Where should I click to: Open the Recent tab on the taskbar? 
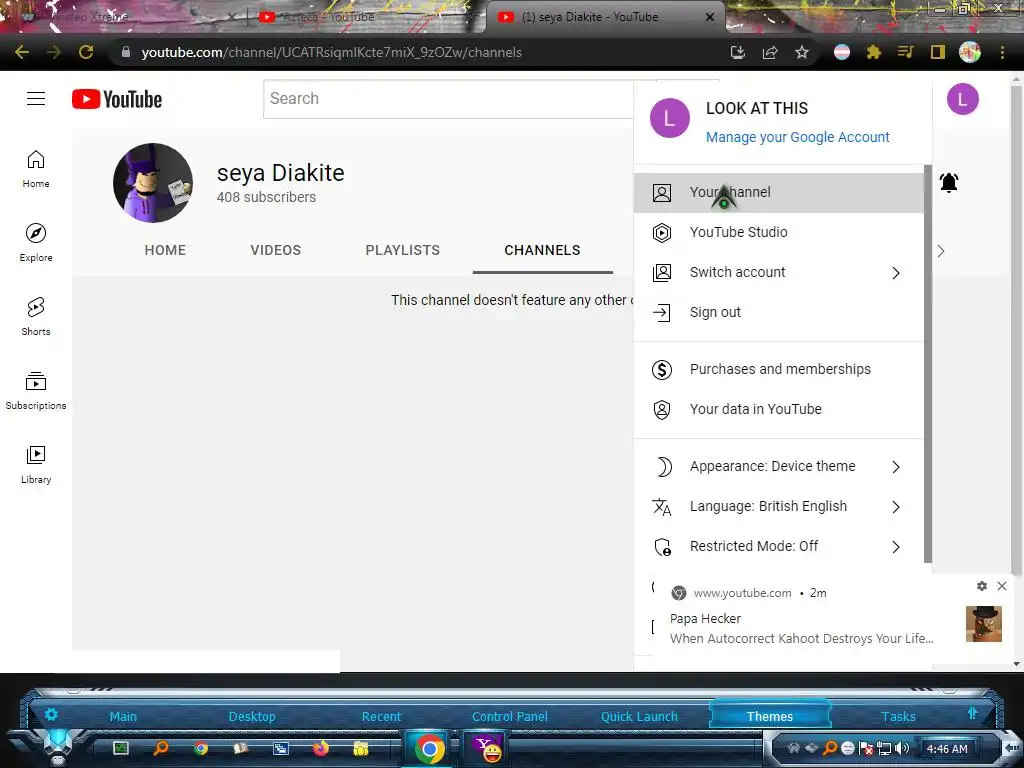[x=381, y=716]
